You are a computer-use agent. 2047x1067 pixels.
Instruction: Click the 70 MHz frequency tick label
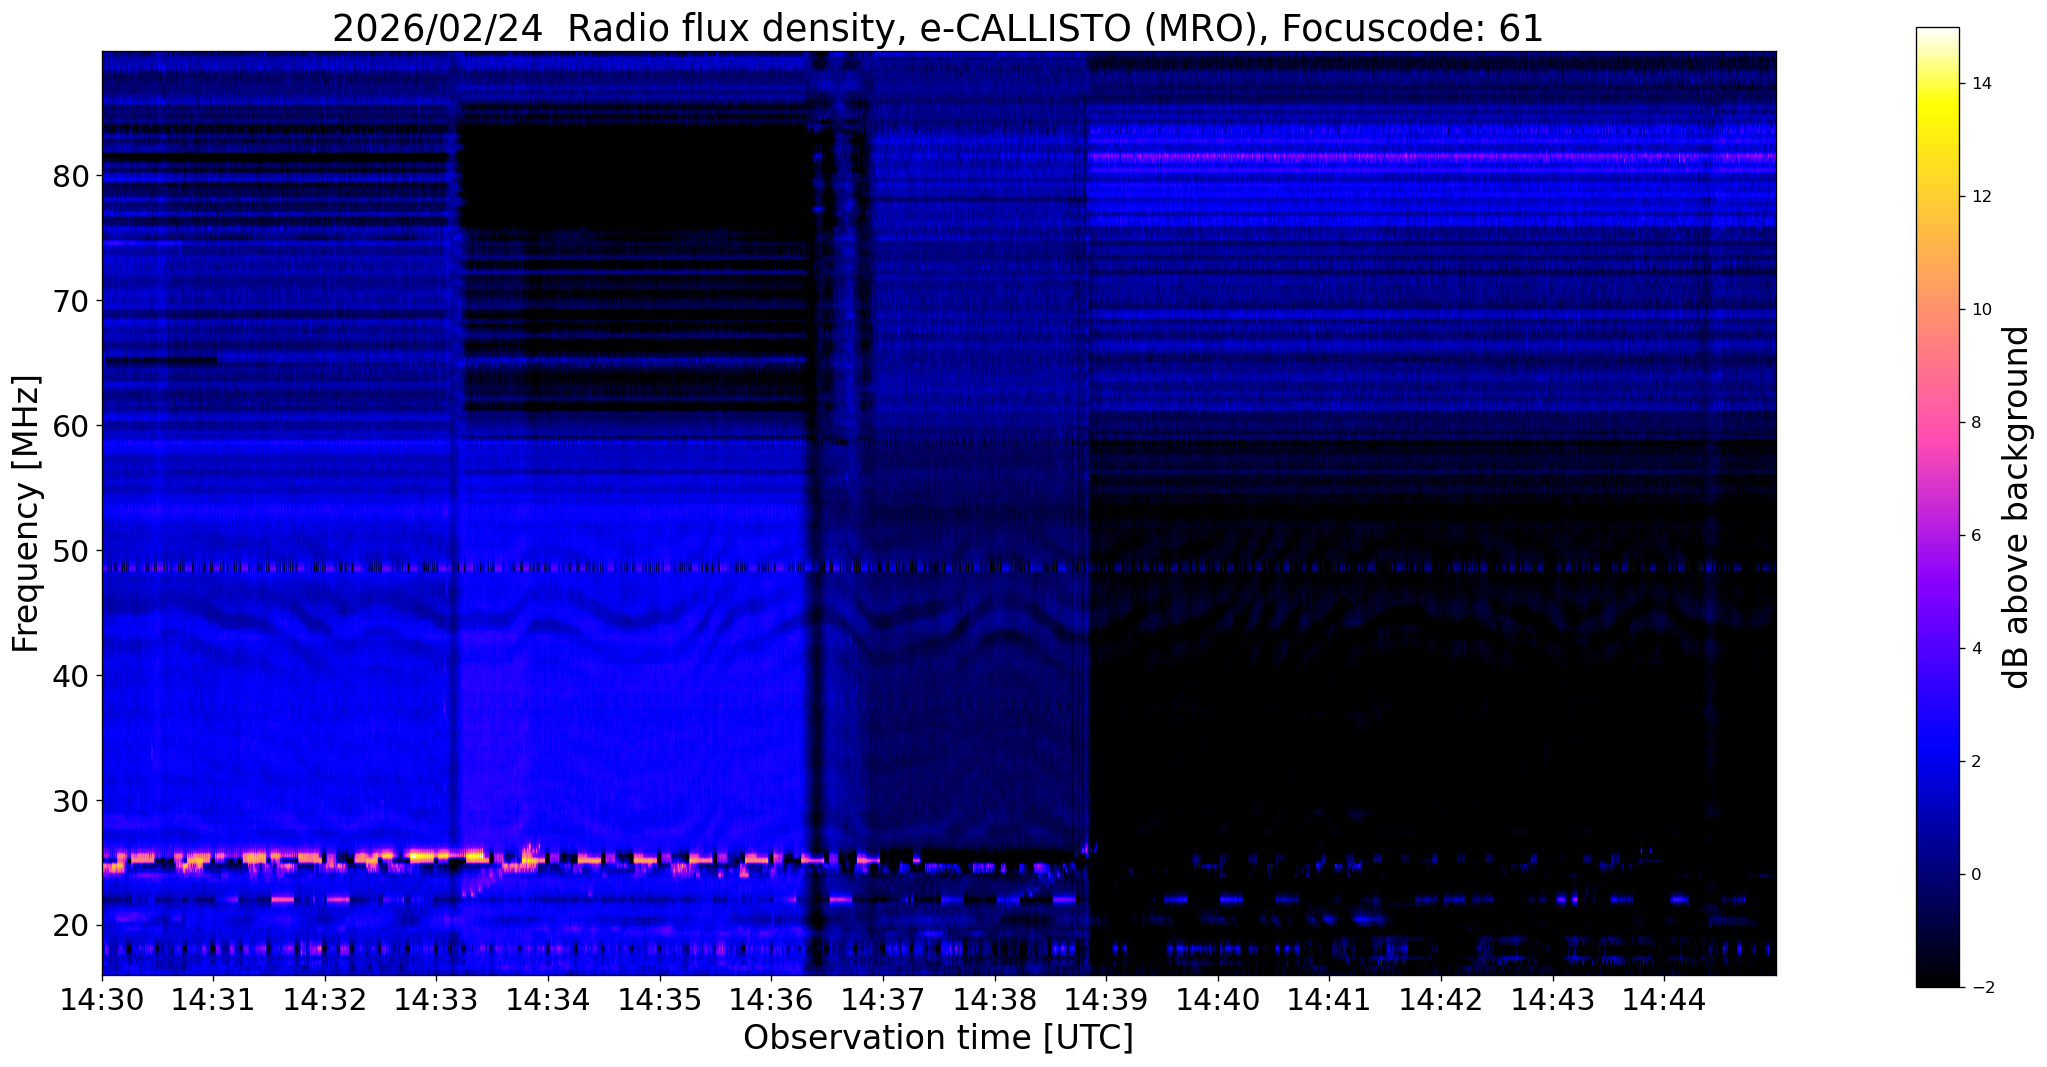point(70,301)
